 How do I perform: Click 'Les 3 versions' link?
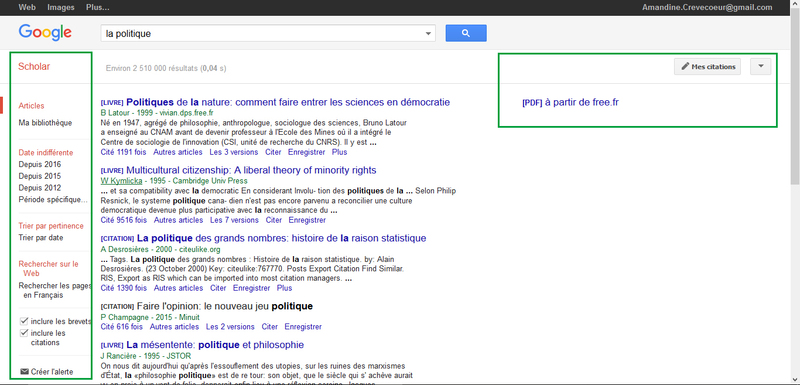coord(234,152)
